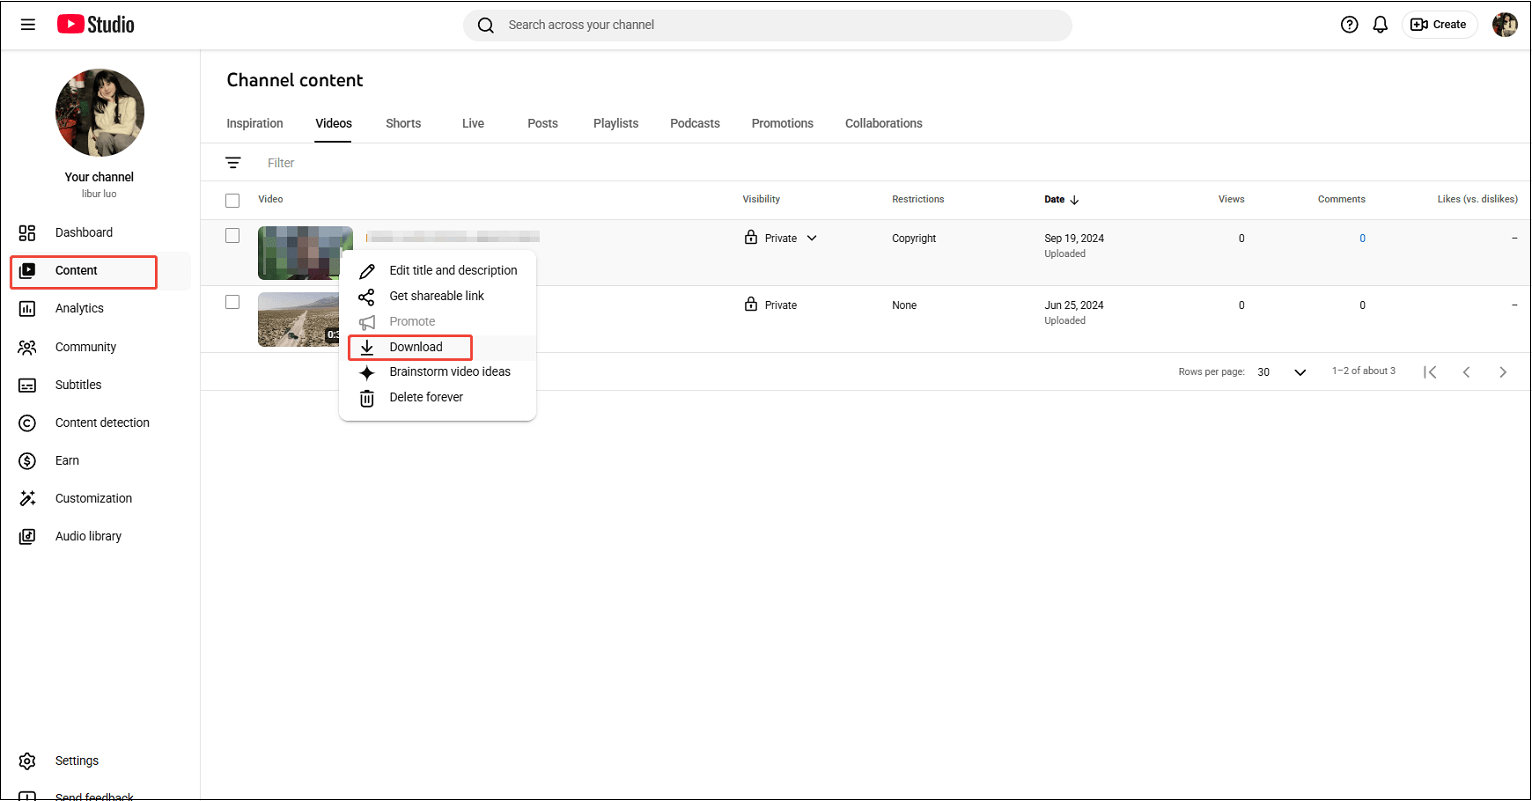Open the Audio library section
The height and width of the screenshot is (801, 1532).
point(88,536)
